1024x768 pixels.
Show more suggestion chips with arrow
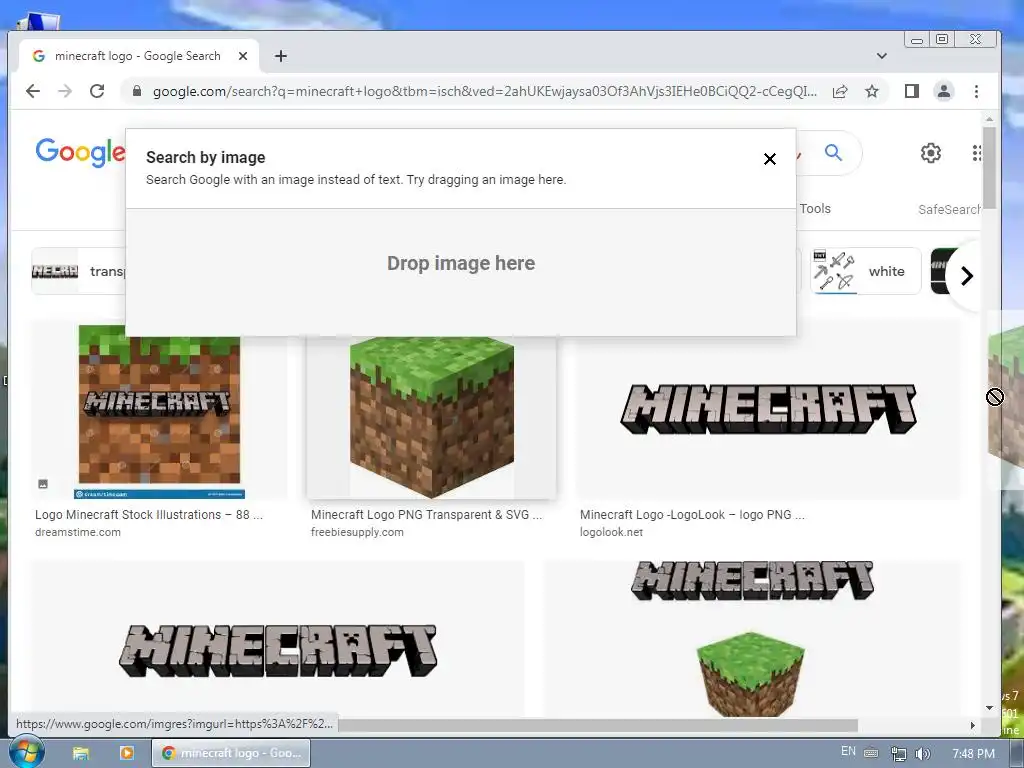pos(967,276)
